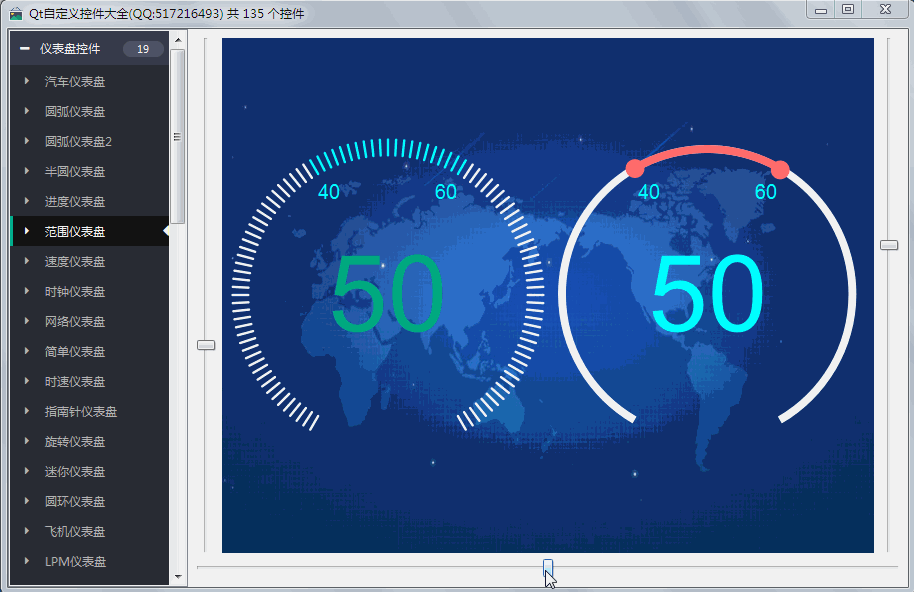Click the sidebar vertical scrollbar thumb
The width and height of the screenshot is (914, 592).
pos(178,135)
